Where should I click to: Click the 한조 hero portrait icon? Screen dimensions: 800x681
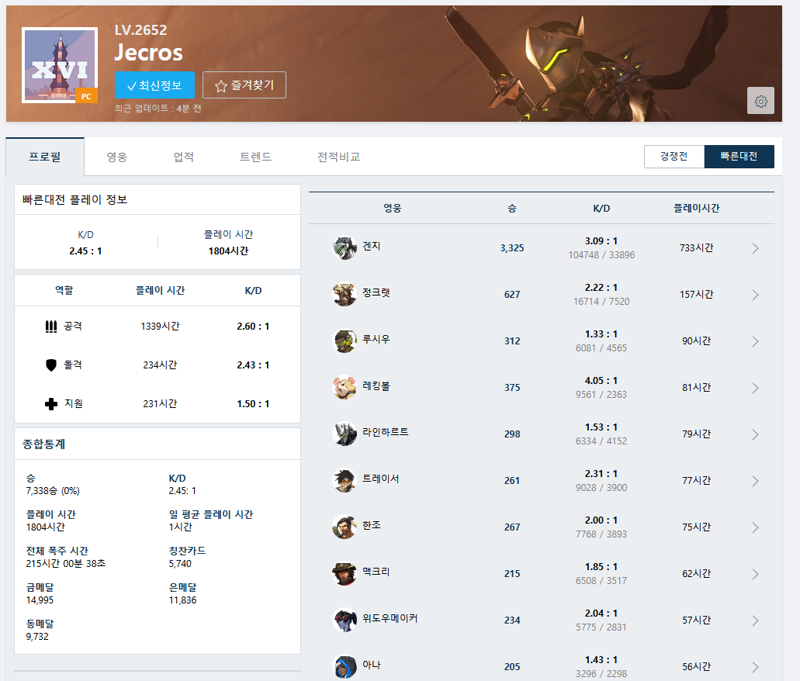[344, 527]
